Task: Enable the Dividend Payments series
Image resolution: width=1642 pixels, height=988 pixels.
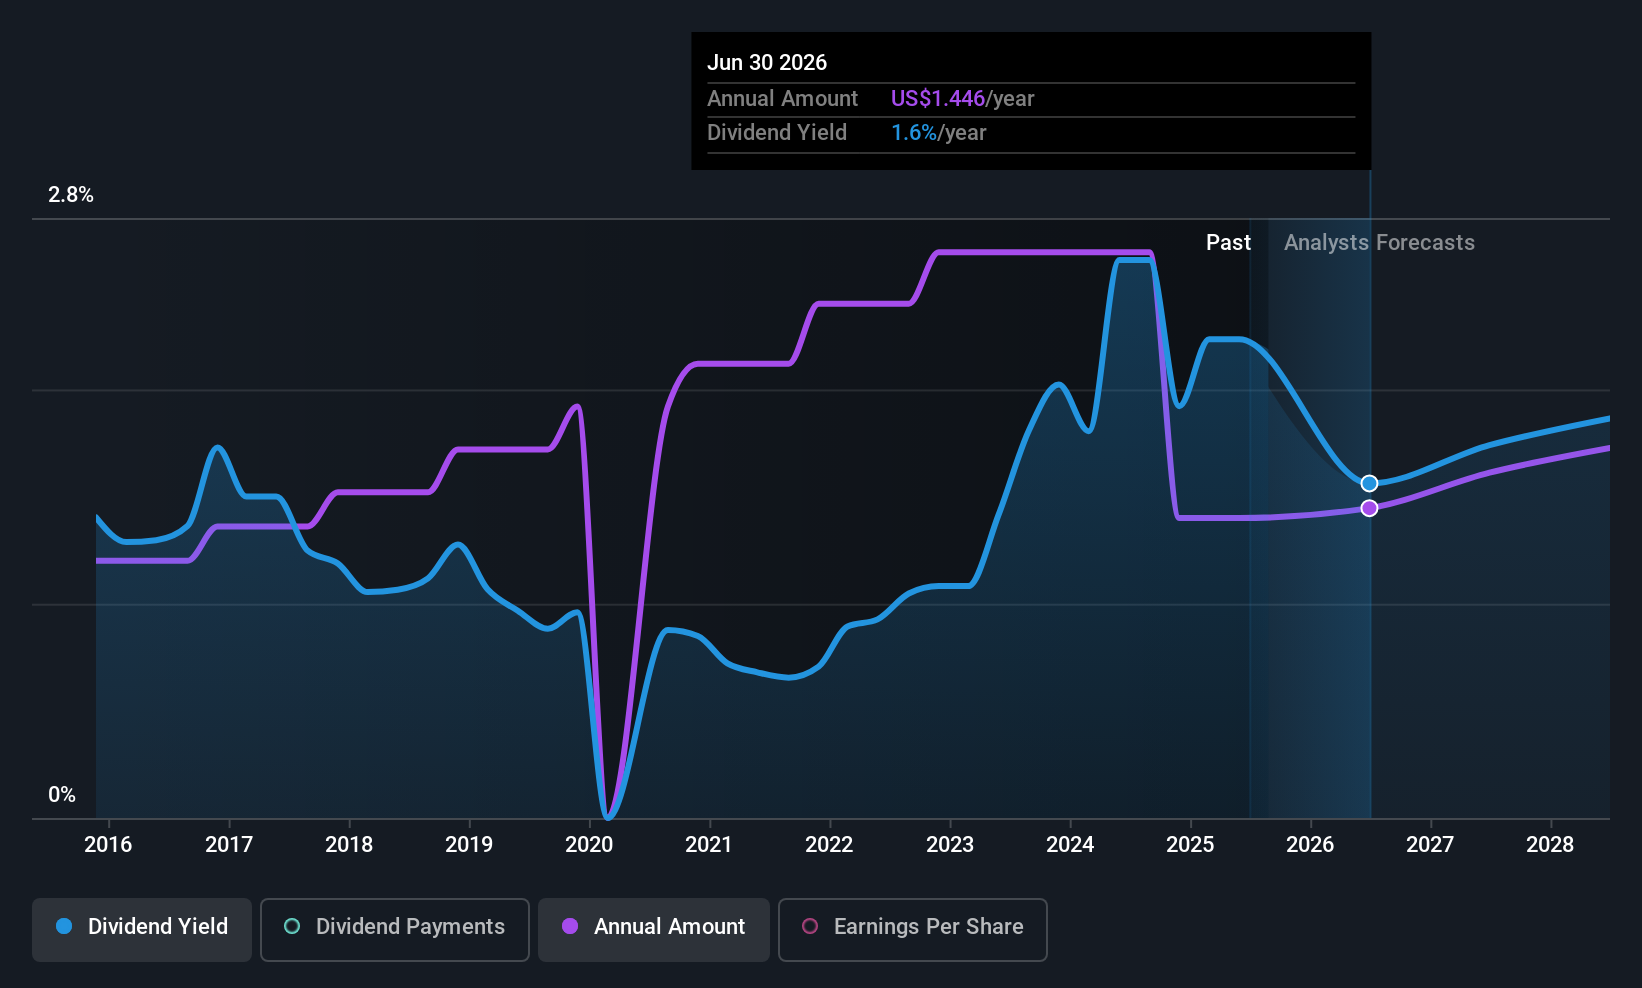Action: pos(395,929)
